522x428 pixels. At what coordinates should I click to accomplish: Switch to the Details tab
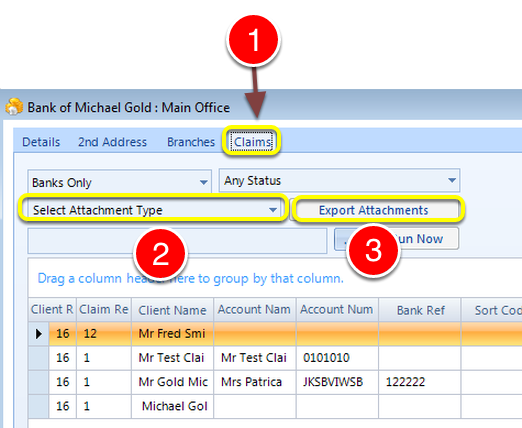41,142
